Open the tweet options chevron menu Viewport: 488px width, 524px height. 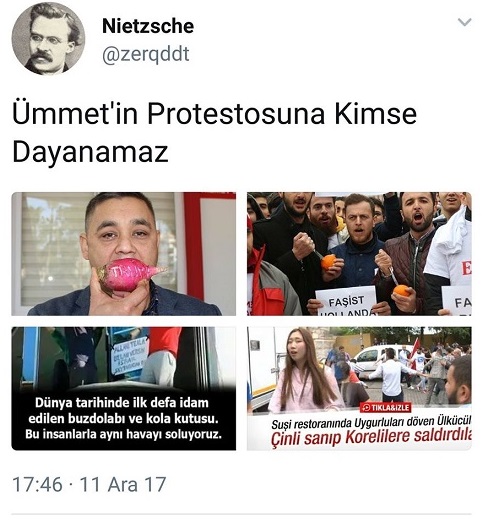pos(464,22)
